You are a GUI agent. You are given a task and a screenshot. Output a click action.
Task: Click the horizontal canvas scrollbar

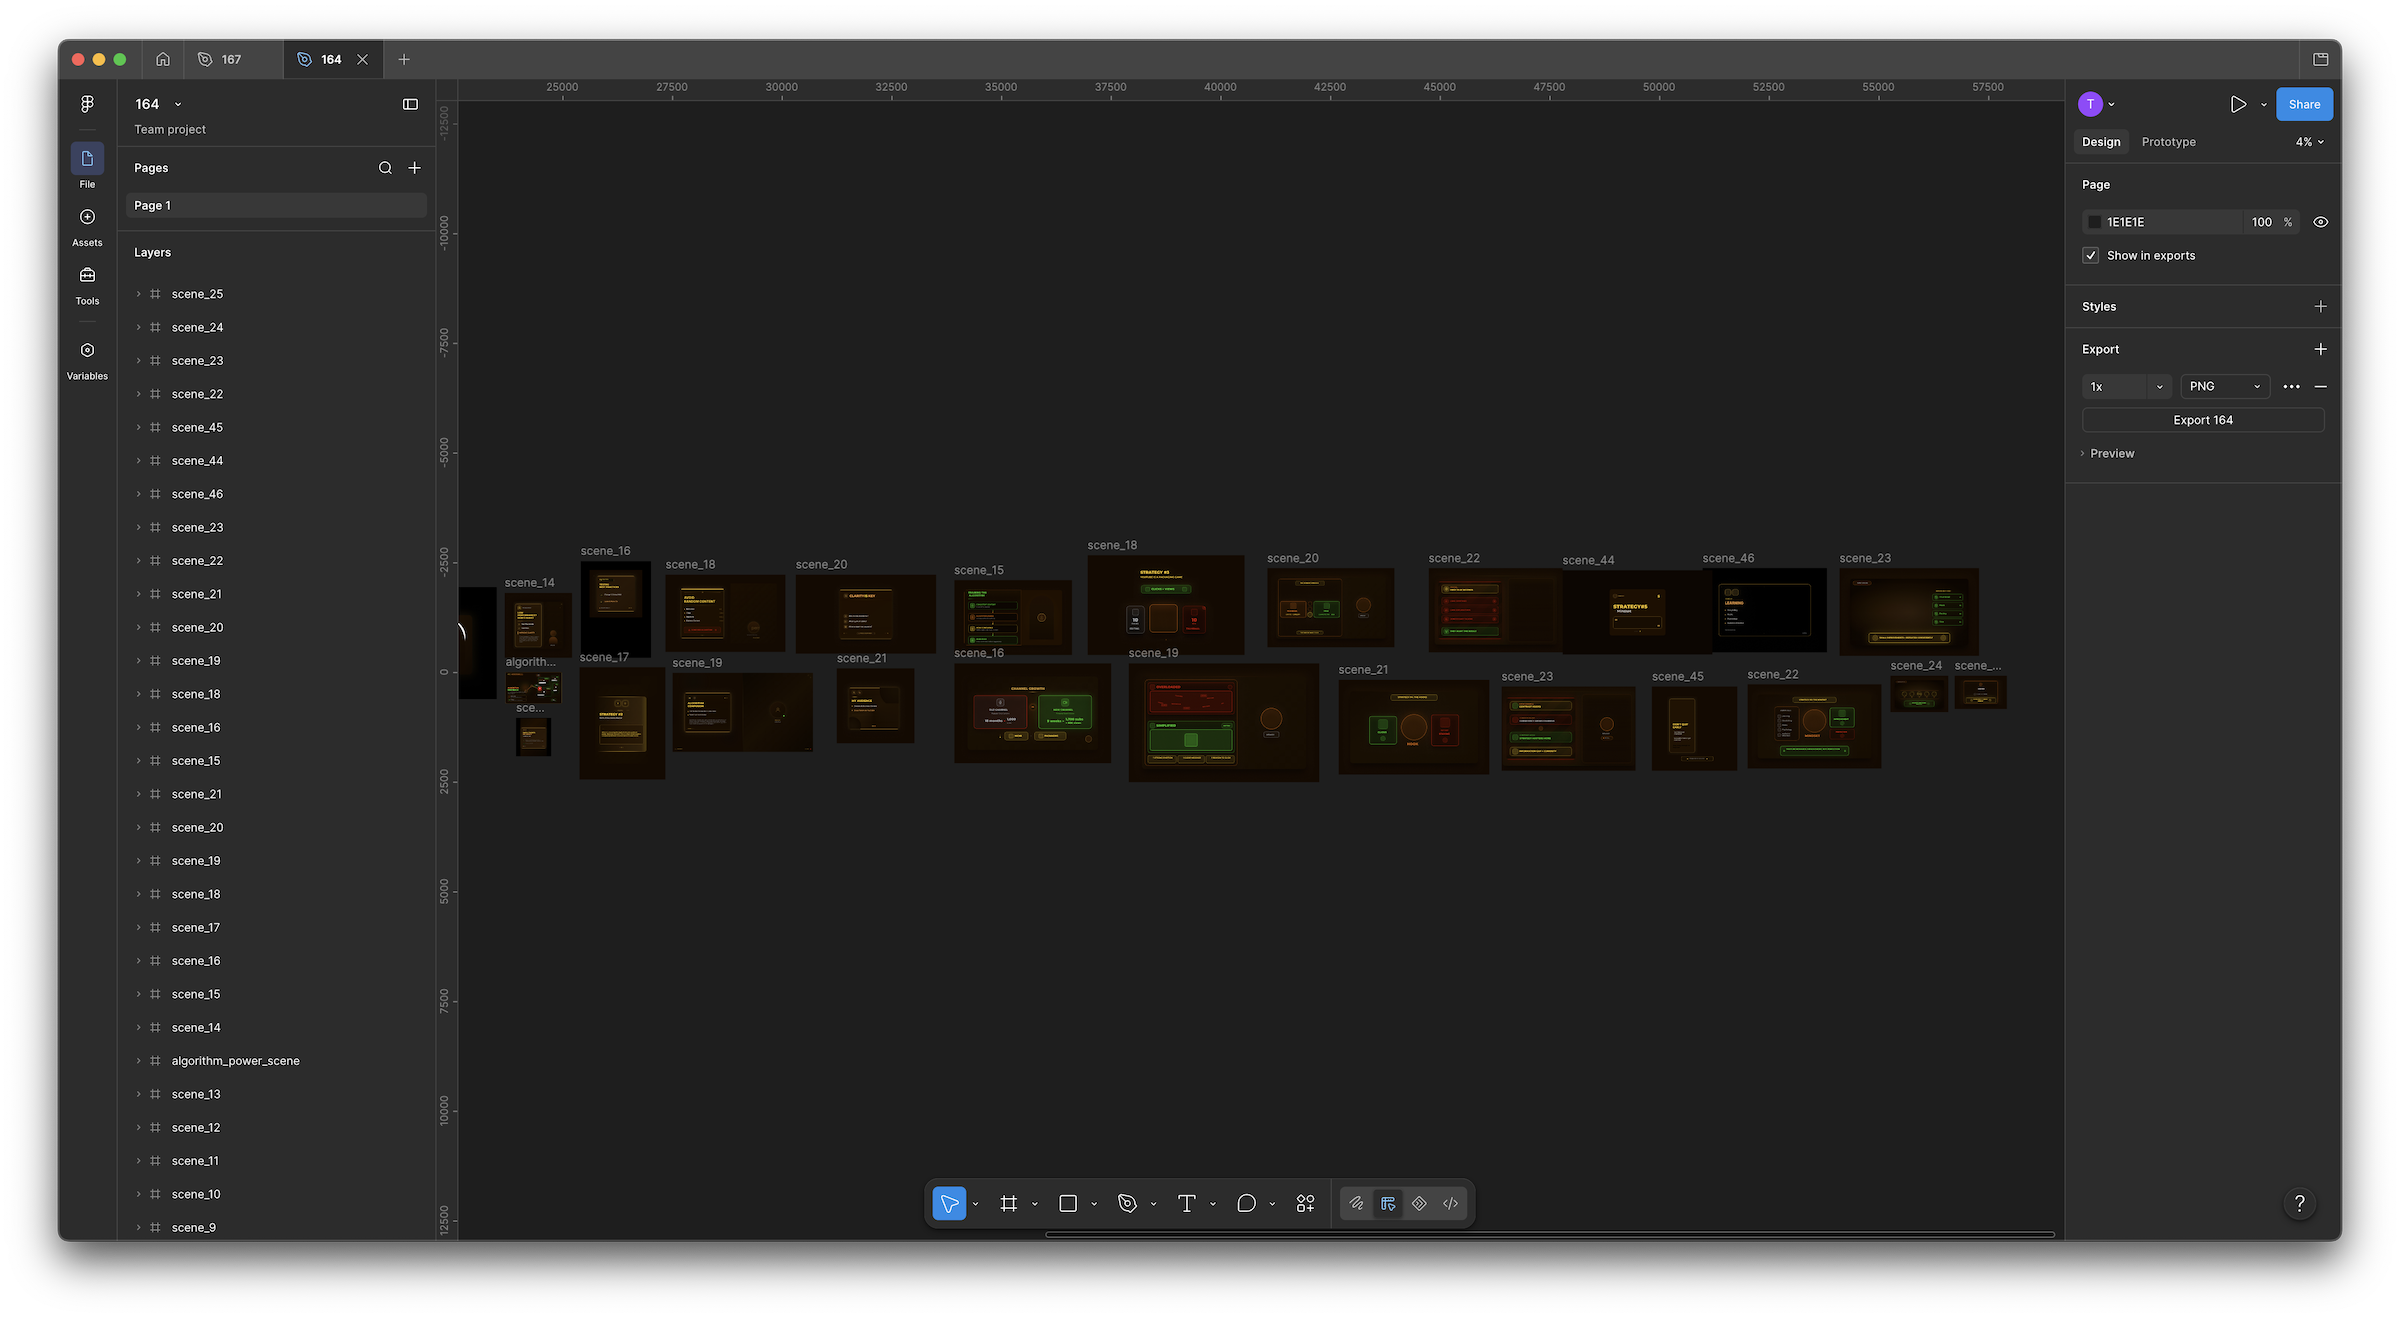1549,1235
